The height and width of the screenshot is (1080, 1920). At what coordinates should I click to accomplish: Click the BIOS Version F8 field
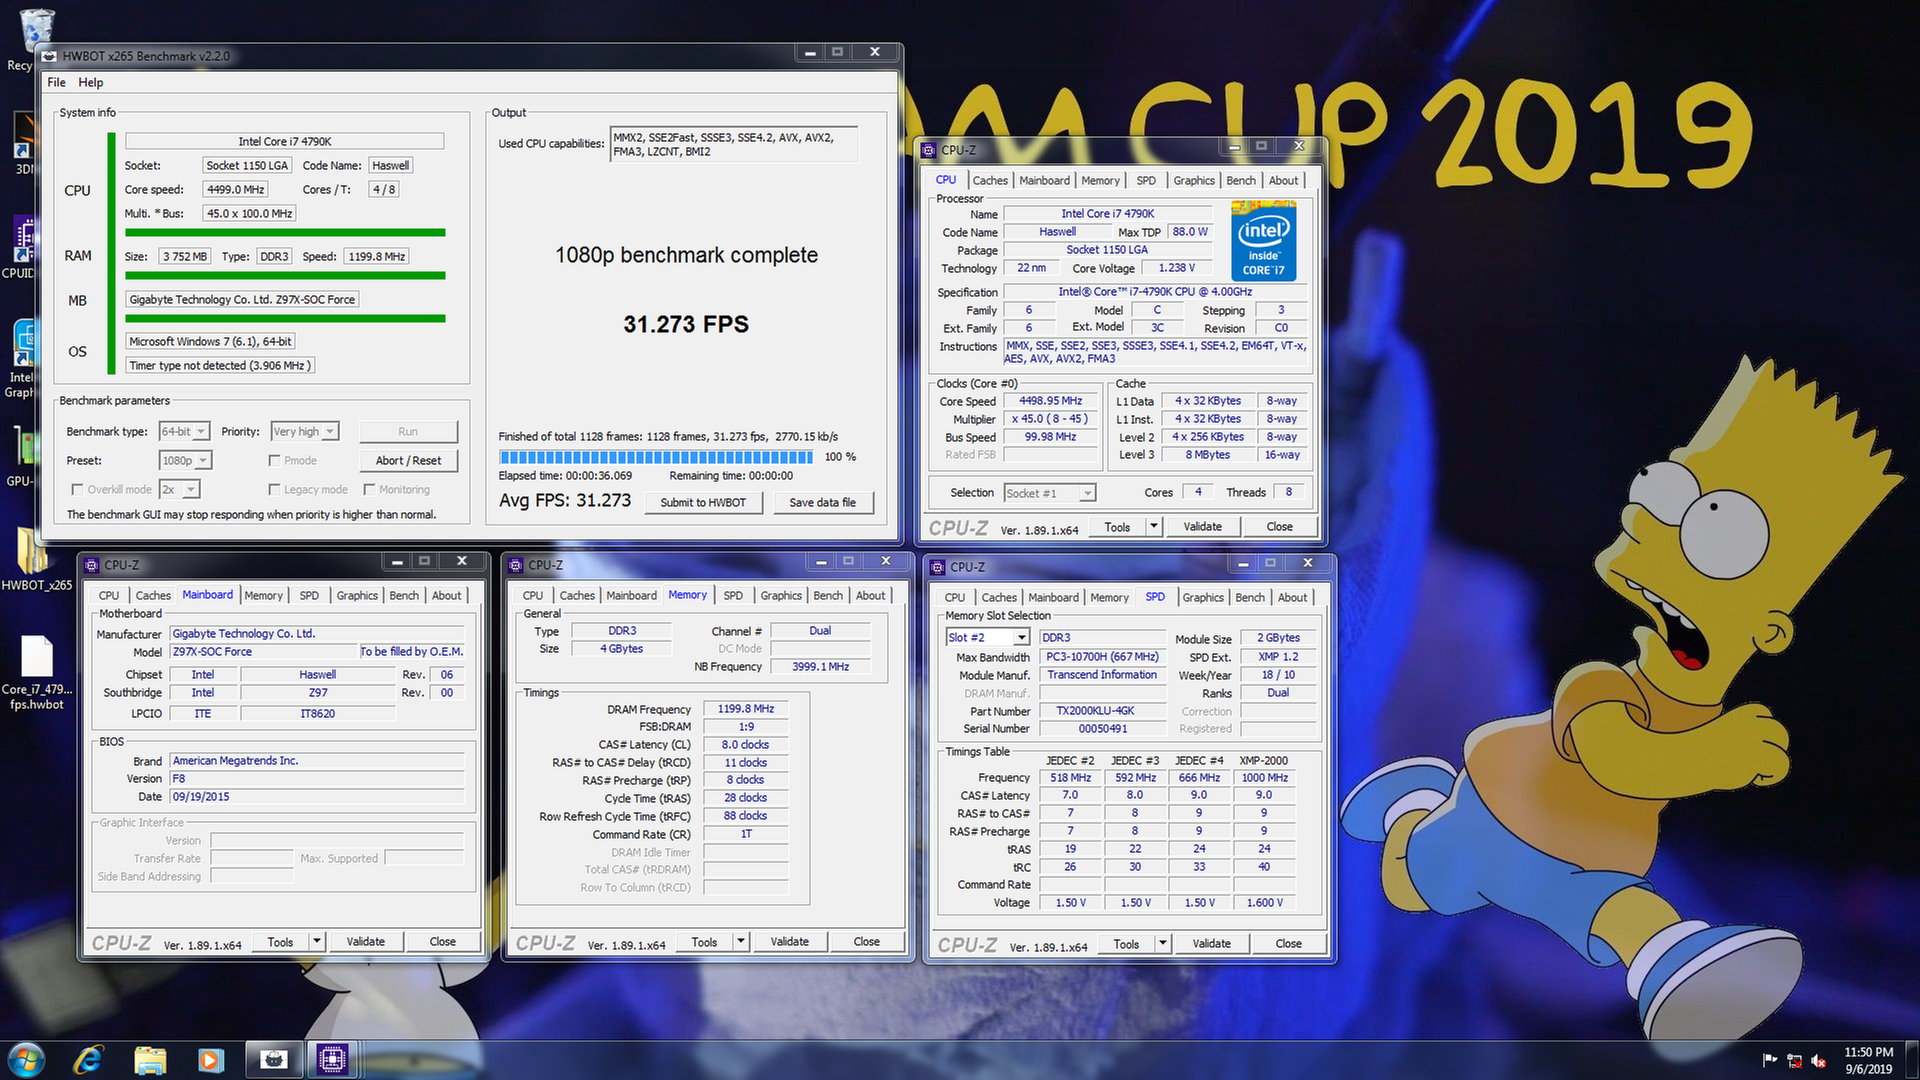tap(318, 778)
